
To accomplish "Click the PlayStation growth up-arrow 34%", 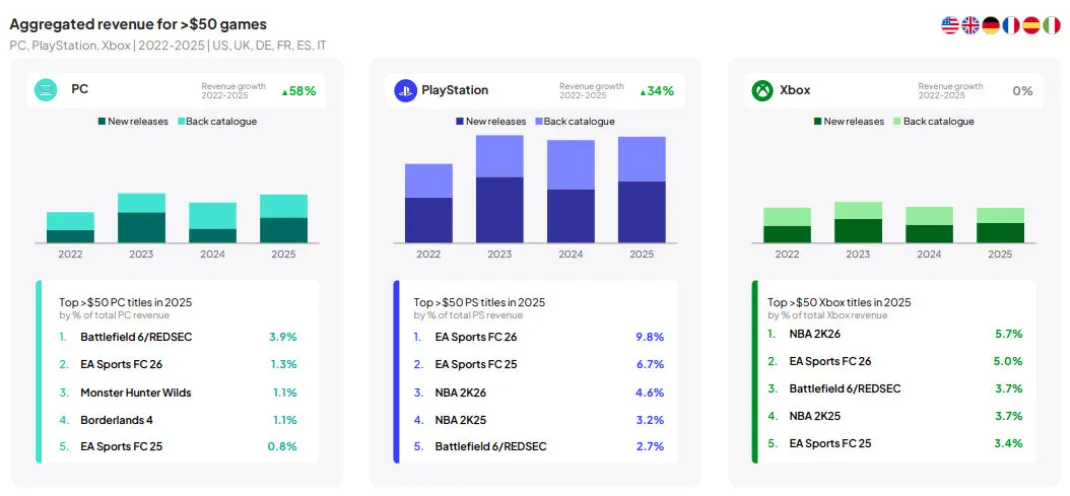I will click(656, 91).
